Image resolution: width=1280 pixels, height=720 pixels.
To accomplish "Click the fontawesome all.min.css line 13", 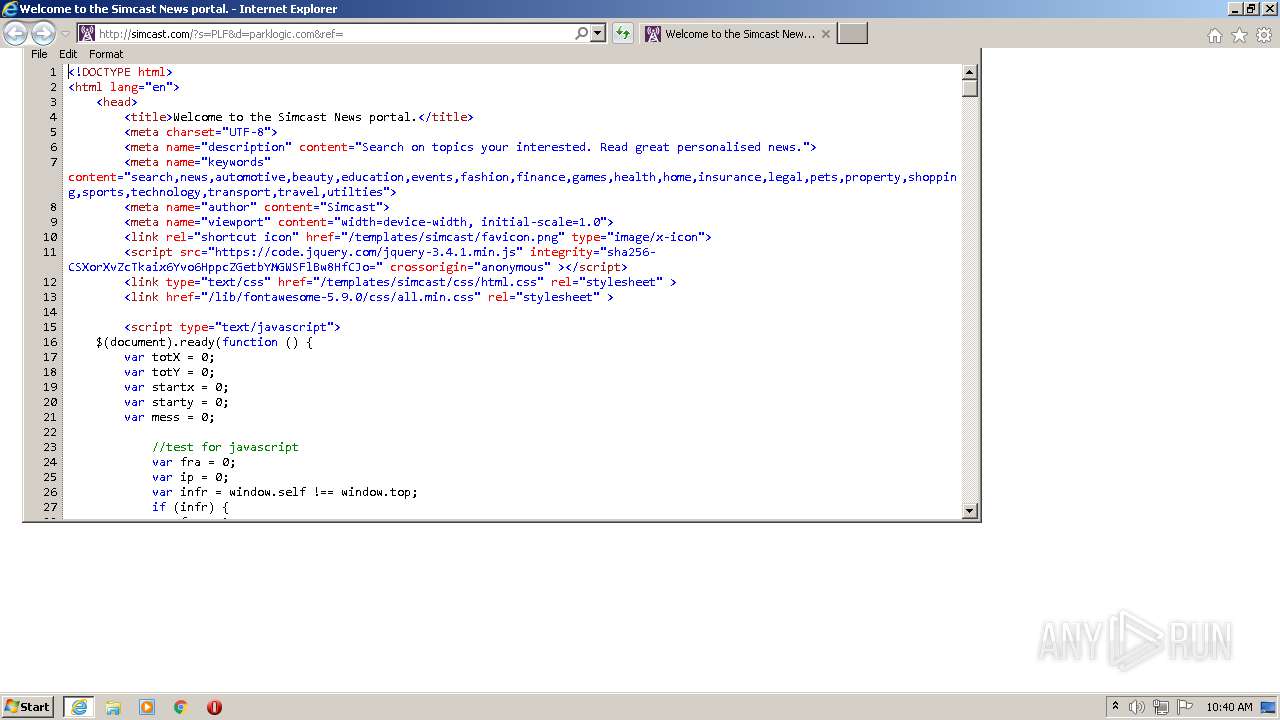I will (369, 297).
